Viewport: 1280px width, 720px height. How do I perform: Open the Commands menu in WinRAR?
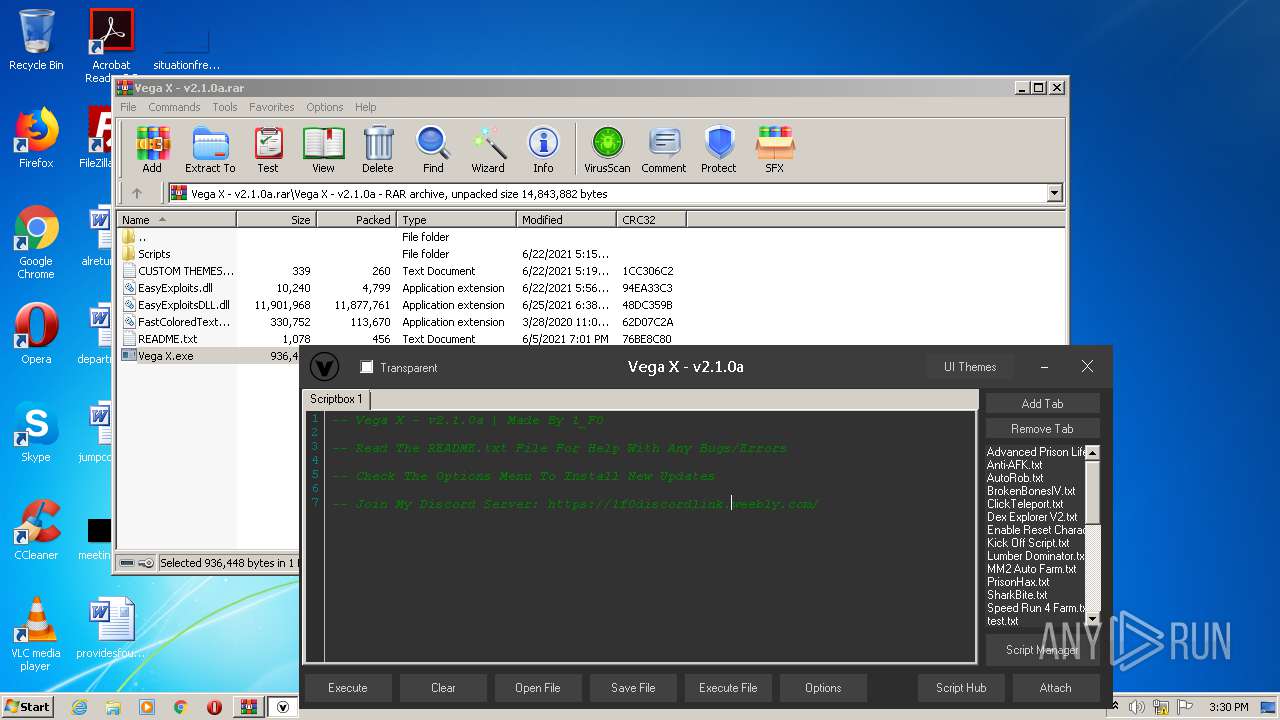174,107
